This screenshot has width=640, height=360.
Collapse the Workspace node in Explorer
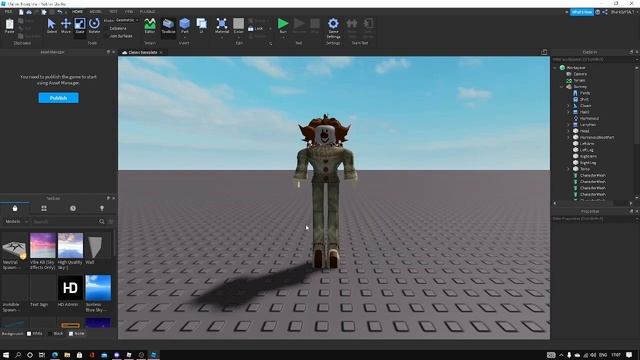(x=555, y=67)
